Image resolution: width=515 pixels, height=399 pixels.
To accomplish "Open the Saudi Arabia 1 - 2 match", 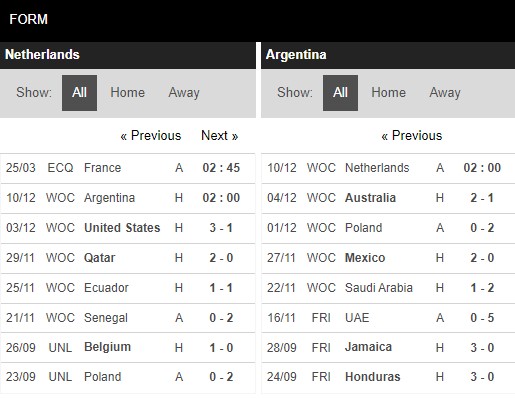I will (x=388, y=288).
